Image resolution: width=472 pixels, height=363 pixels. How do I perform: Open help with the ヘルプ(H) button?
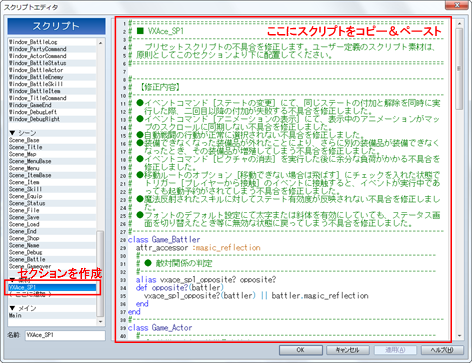tap(442, 350)
